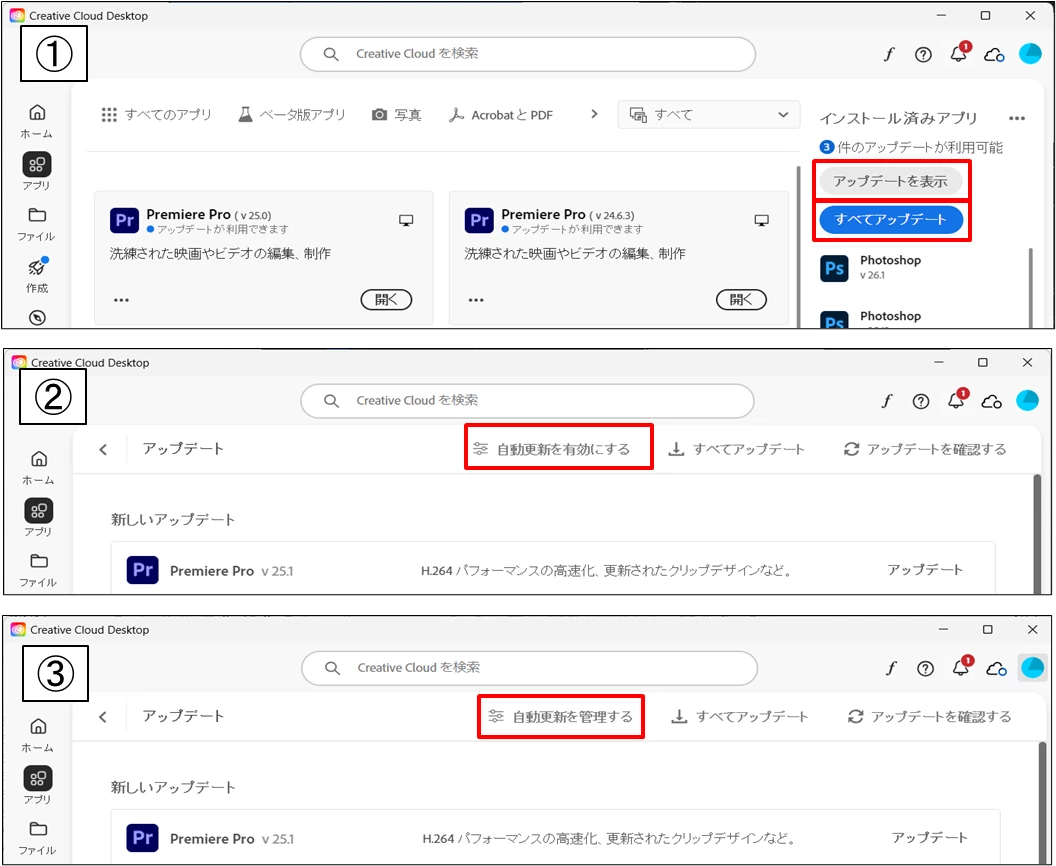Open notifications bell in the bottom window
The height and width of the screenshot is (866, 1056).
(x=962, y=667)
